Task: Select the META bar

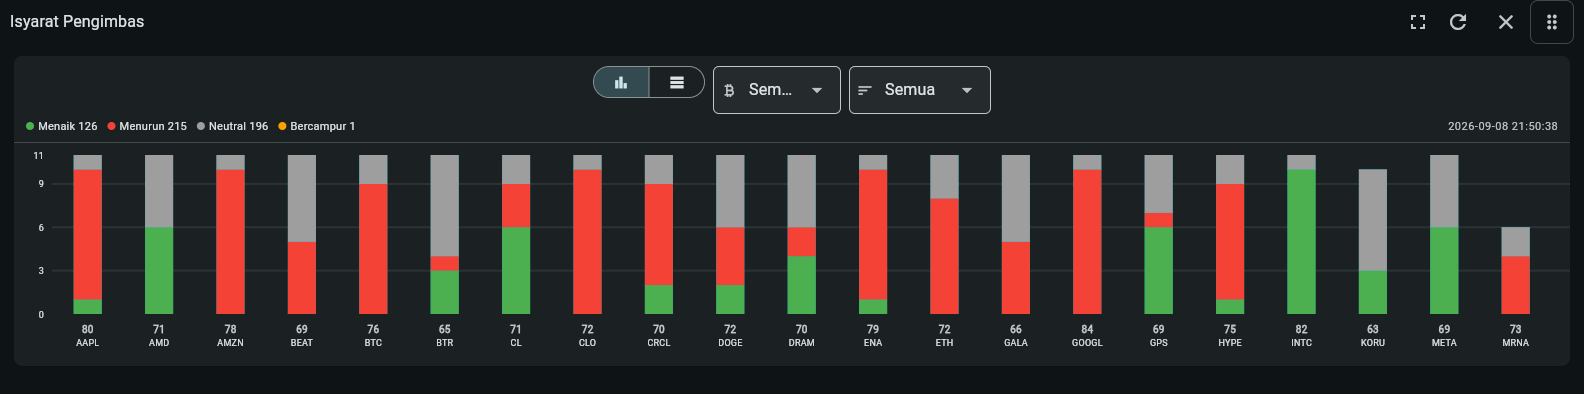Action: 1444,234
